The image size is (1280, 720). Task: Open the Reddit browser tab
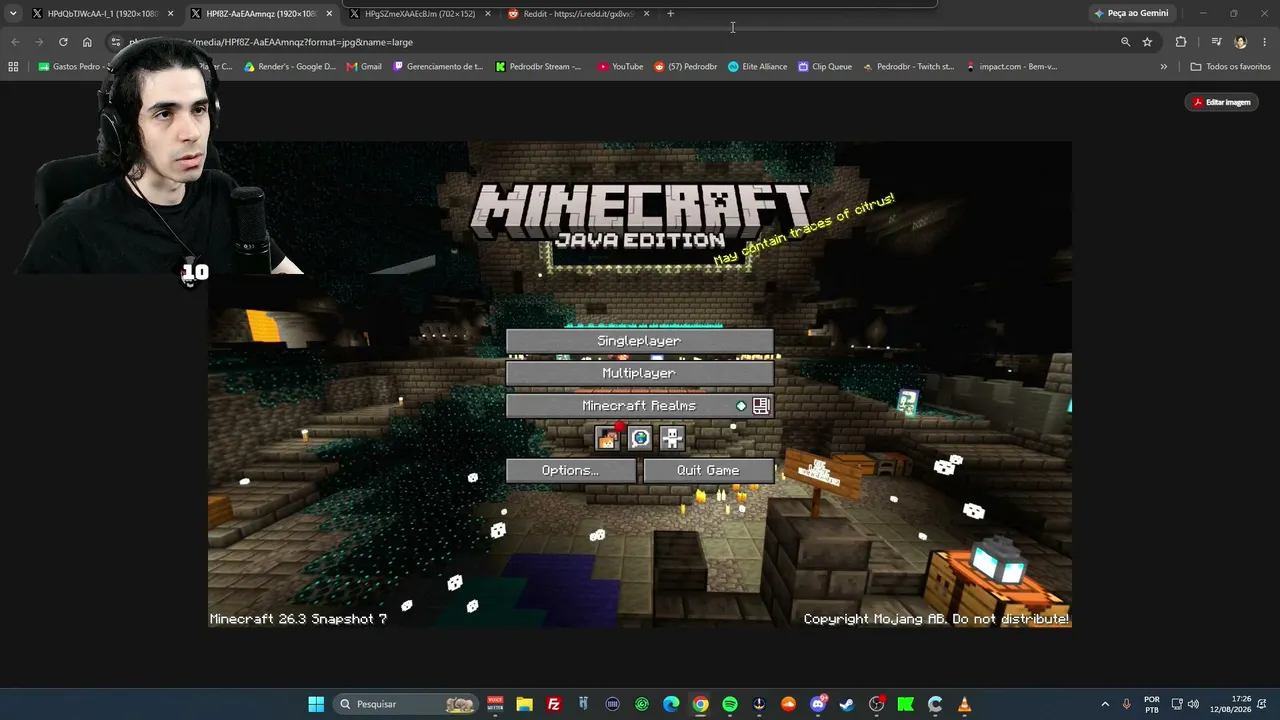[579, 14]
